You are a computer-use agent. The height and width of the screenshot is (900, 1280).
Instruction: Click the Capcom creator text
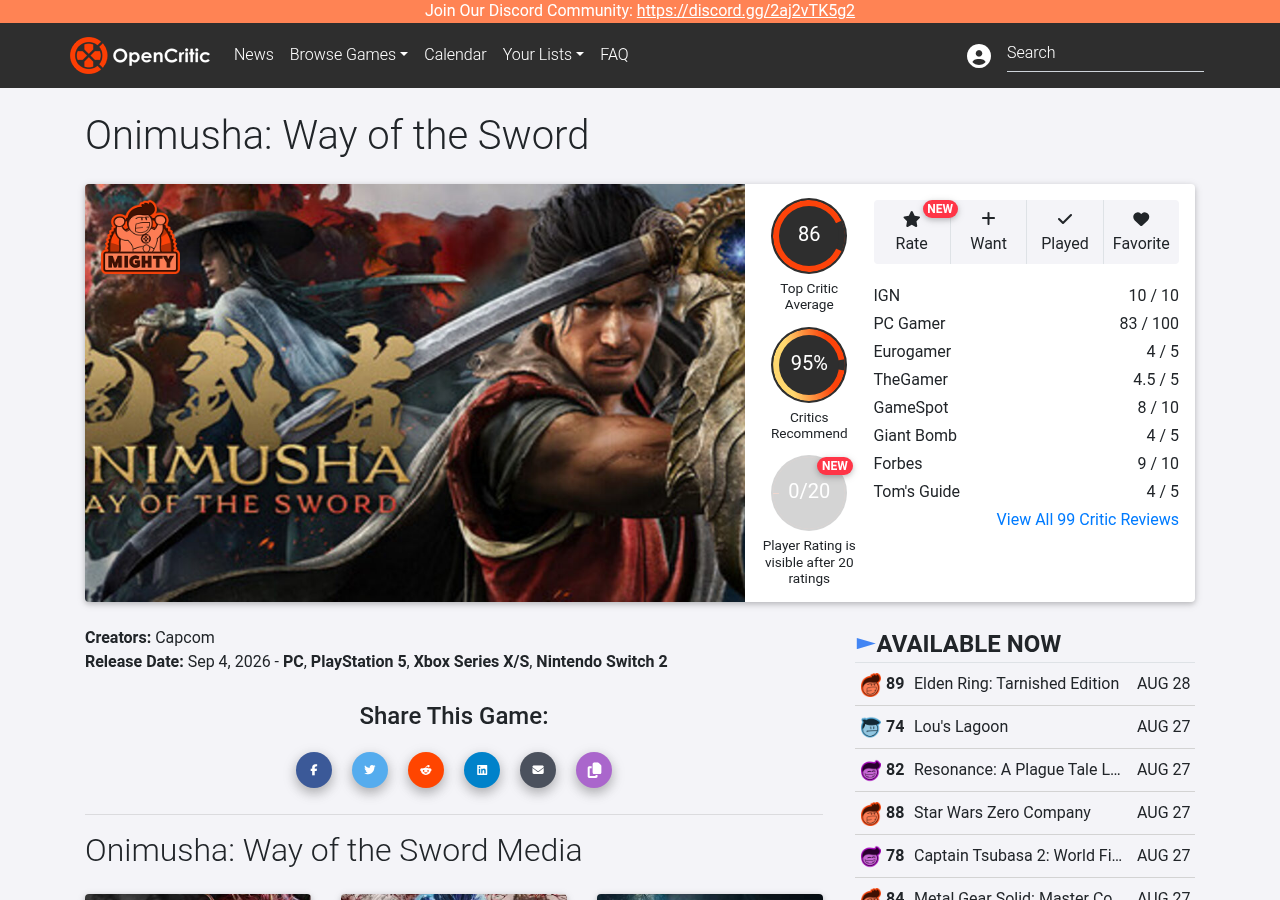tap(185, 638)
